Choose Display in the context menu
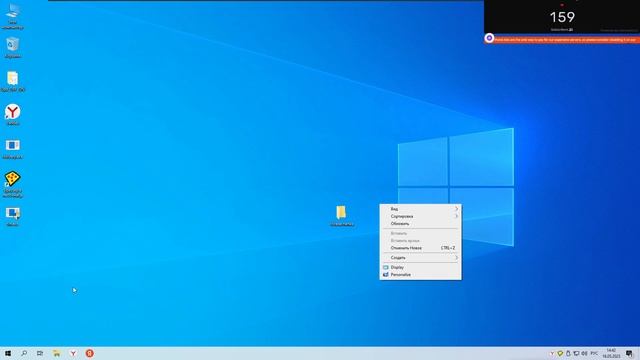Image resolution: width=640 pixels, height=360 pixels. point(420,267)
